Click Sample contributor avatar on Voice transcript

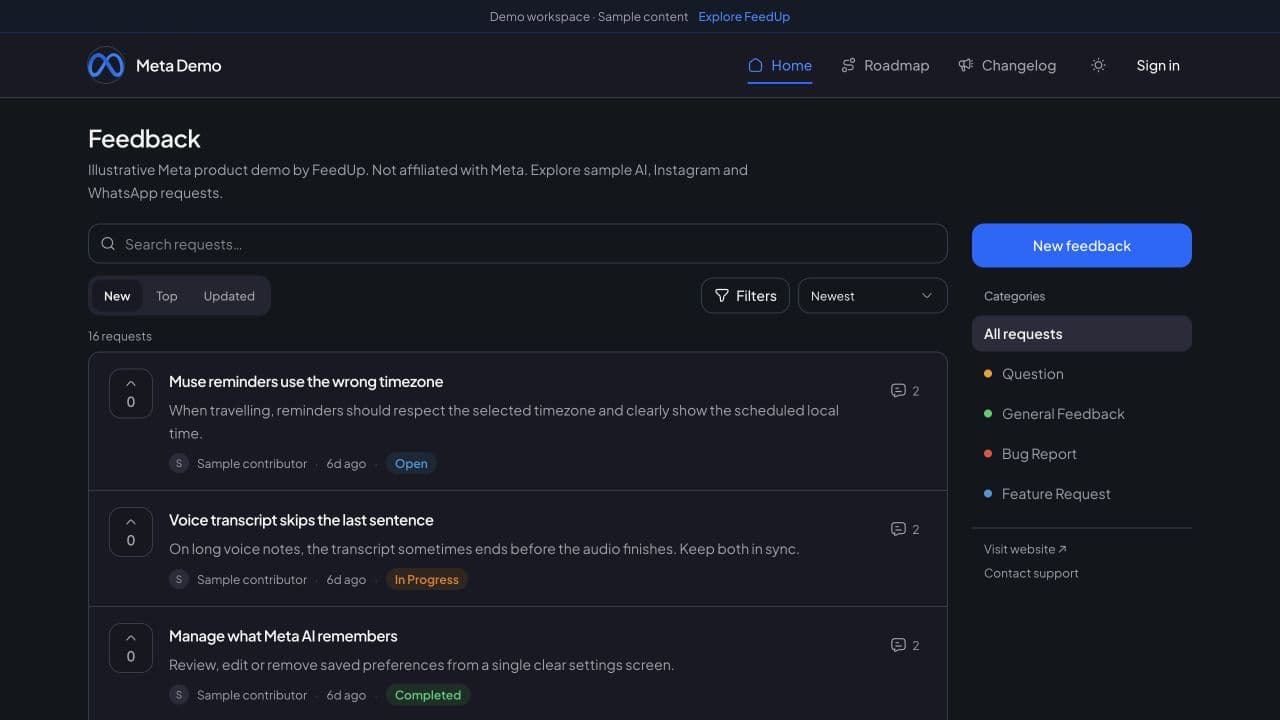[179, 579]
